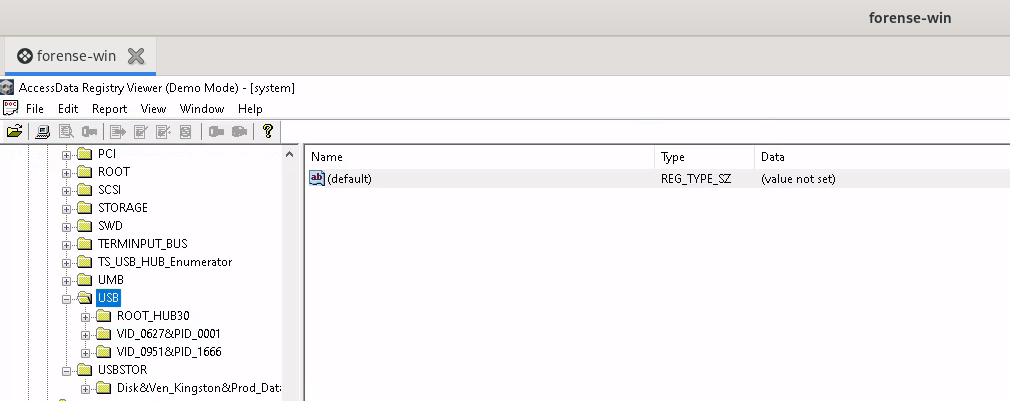This screenshot has height=401, width=1010.
Task: Click the tree scrollbar up arrow
Action: point(289,154)
